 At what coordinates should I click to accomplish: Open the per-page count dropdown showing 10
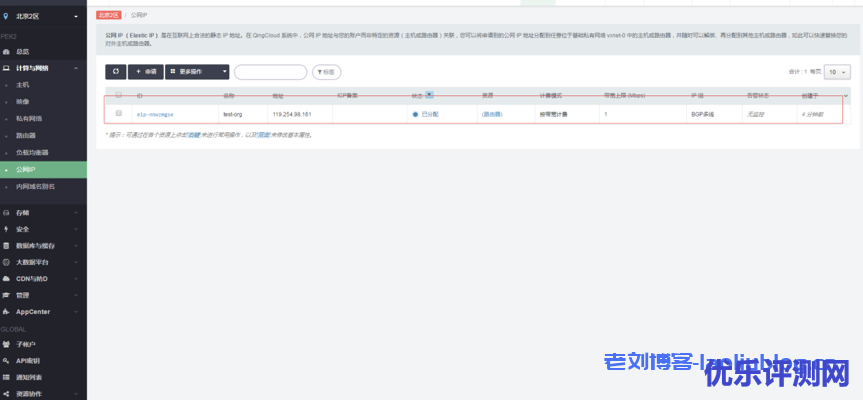837,72
